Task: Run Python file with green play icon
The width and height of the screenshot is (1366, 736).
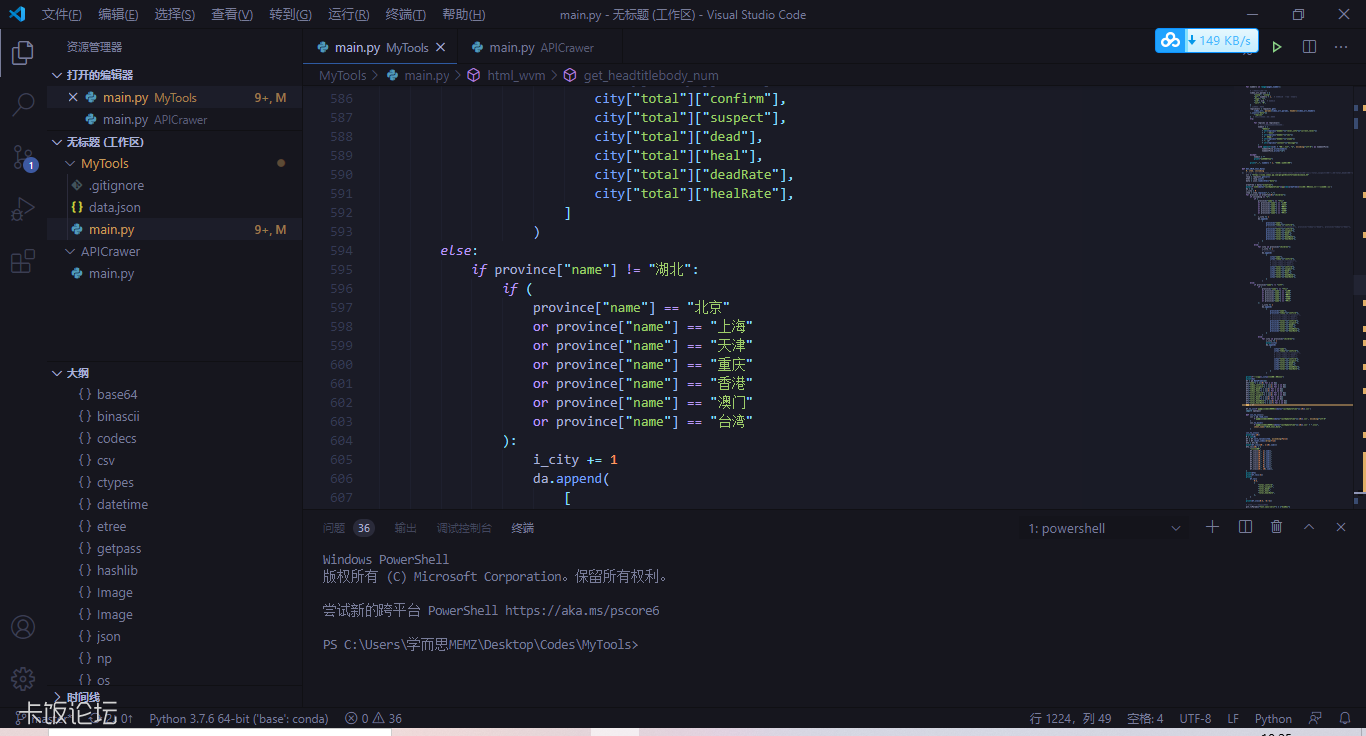Action: [x=1277, y=47]
